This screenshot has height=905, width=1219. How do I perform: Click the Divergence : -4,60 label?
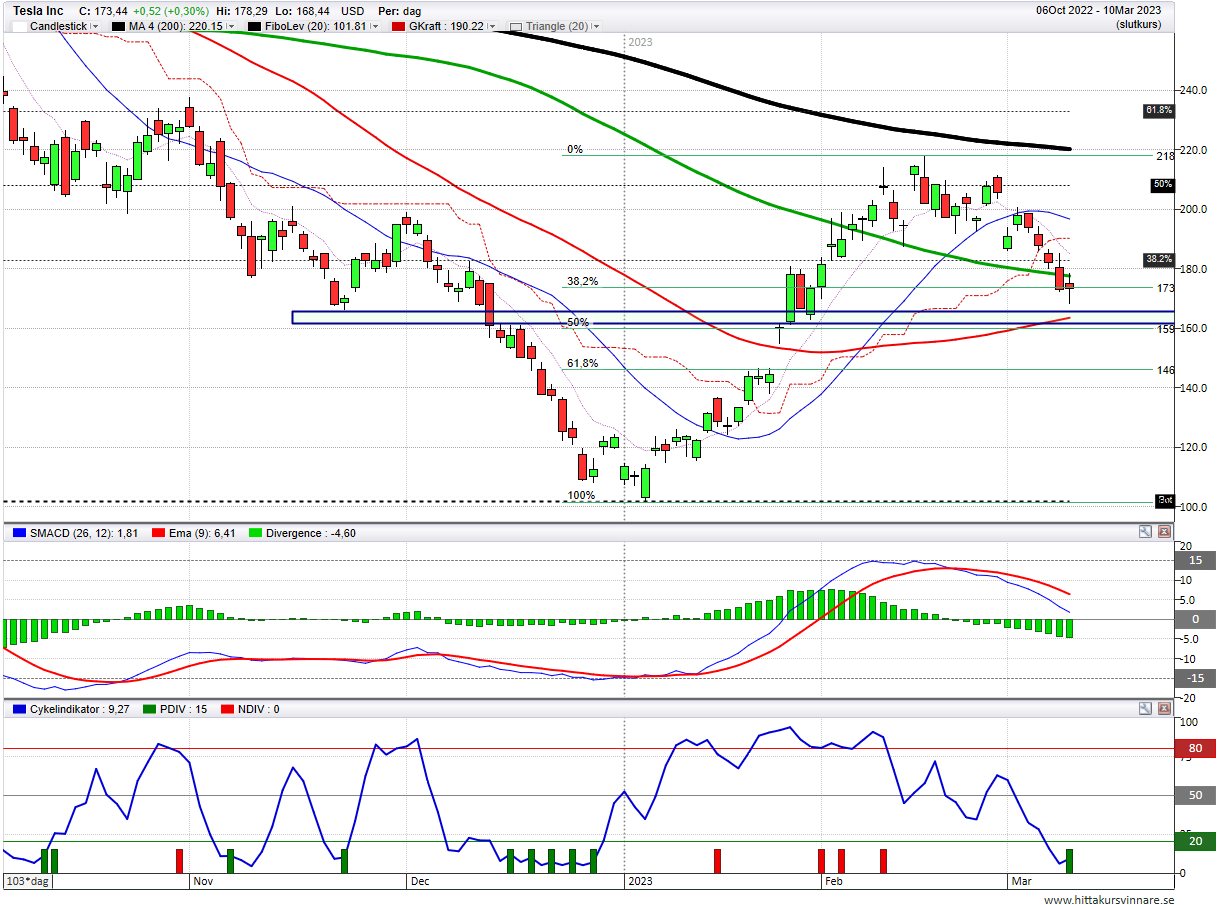point(311,533)
